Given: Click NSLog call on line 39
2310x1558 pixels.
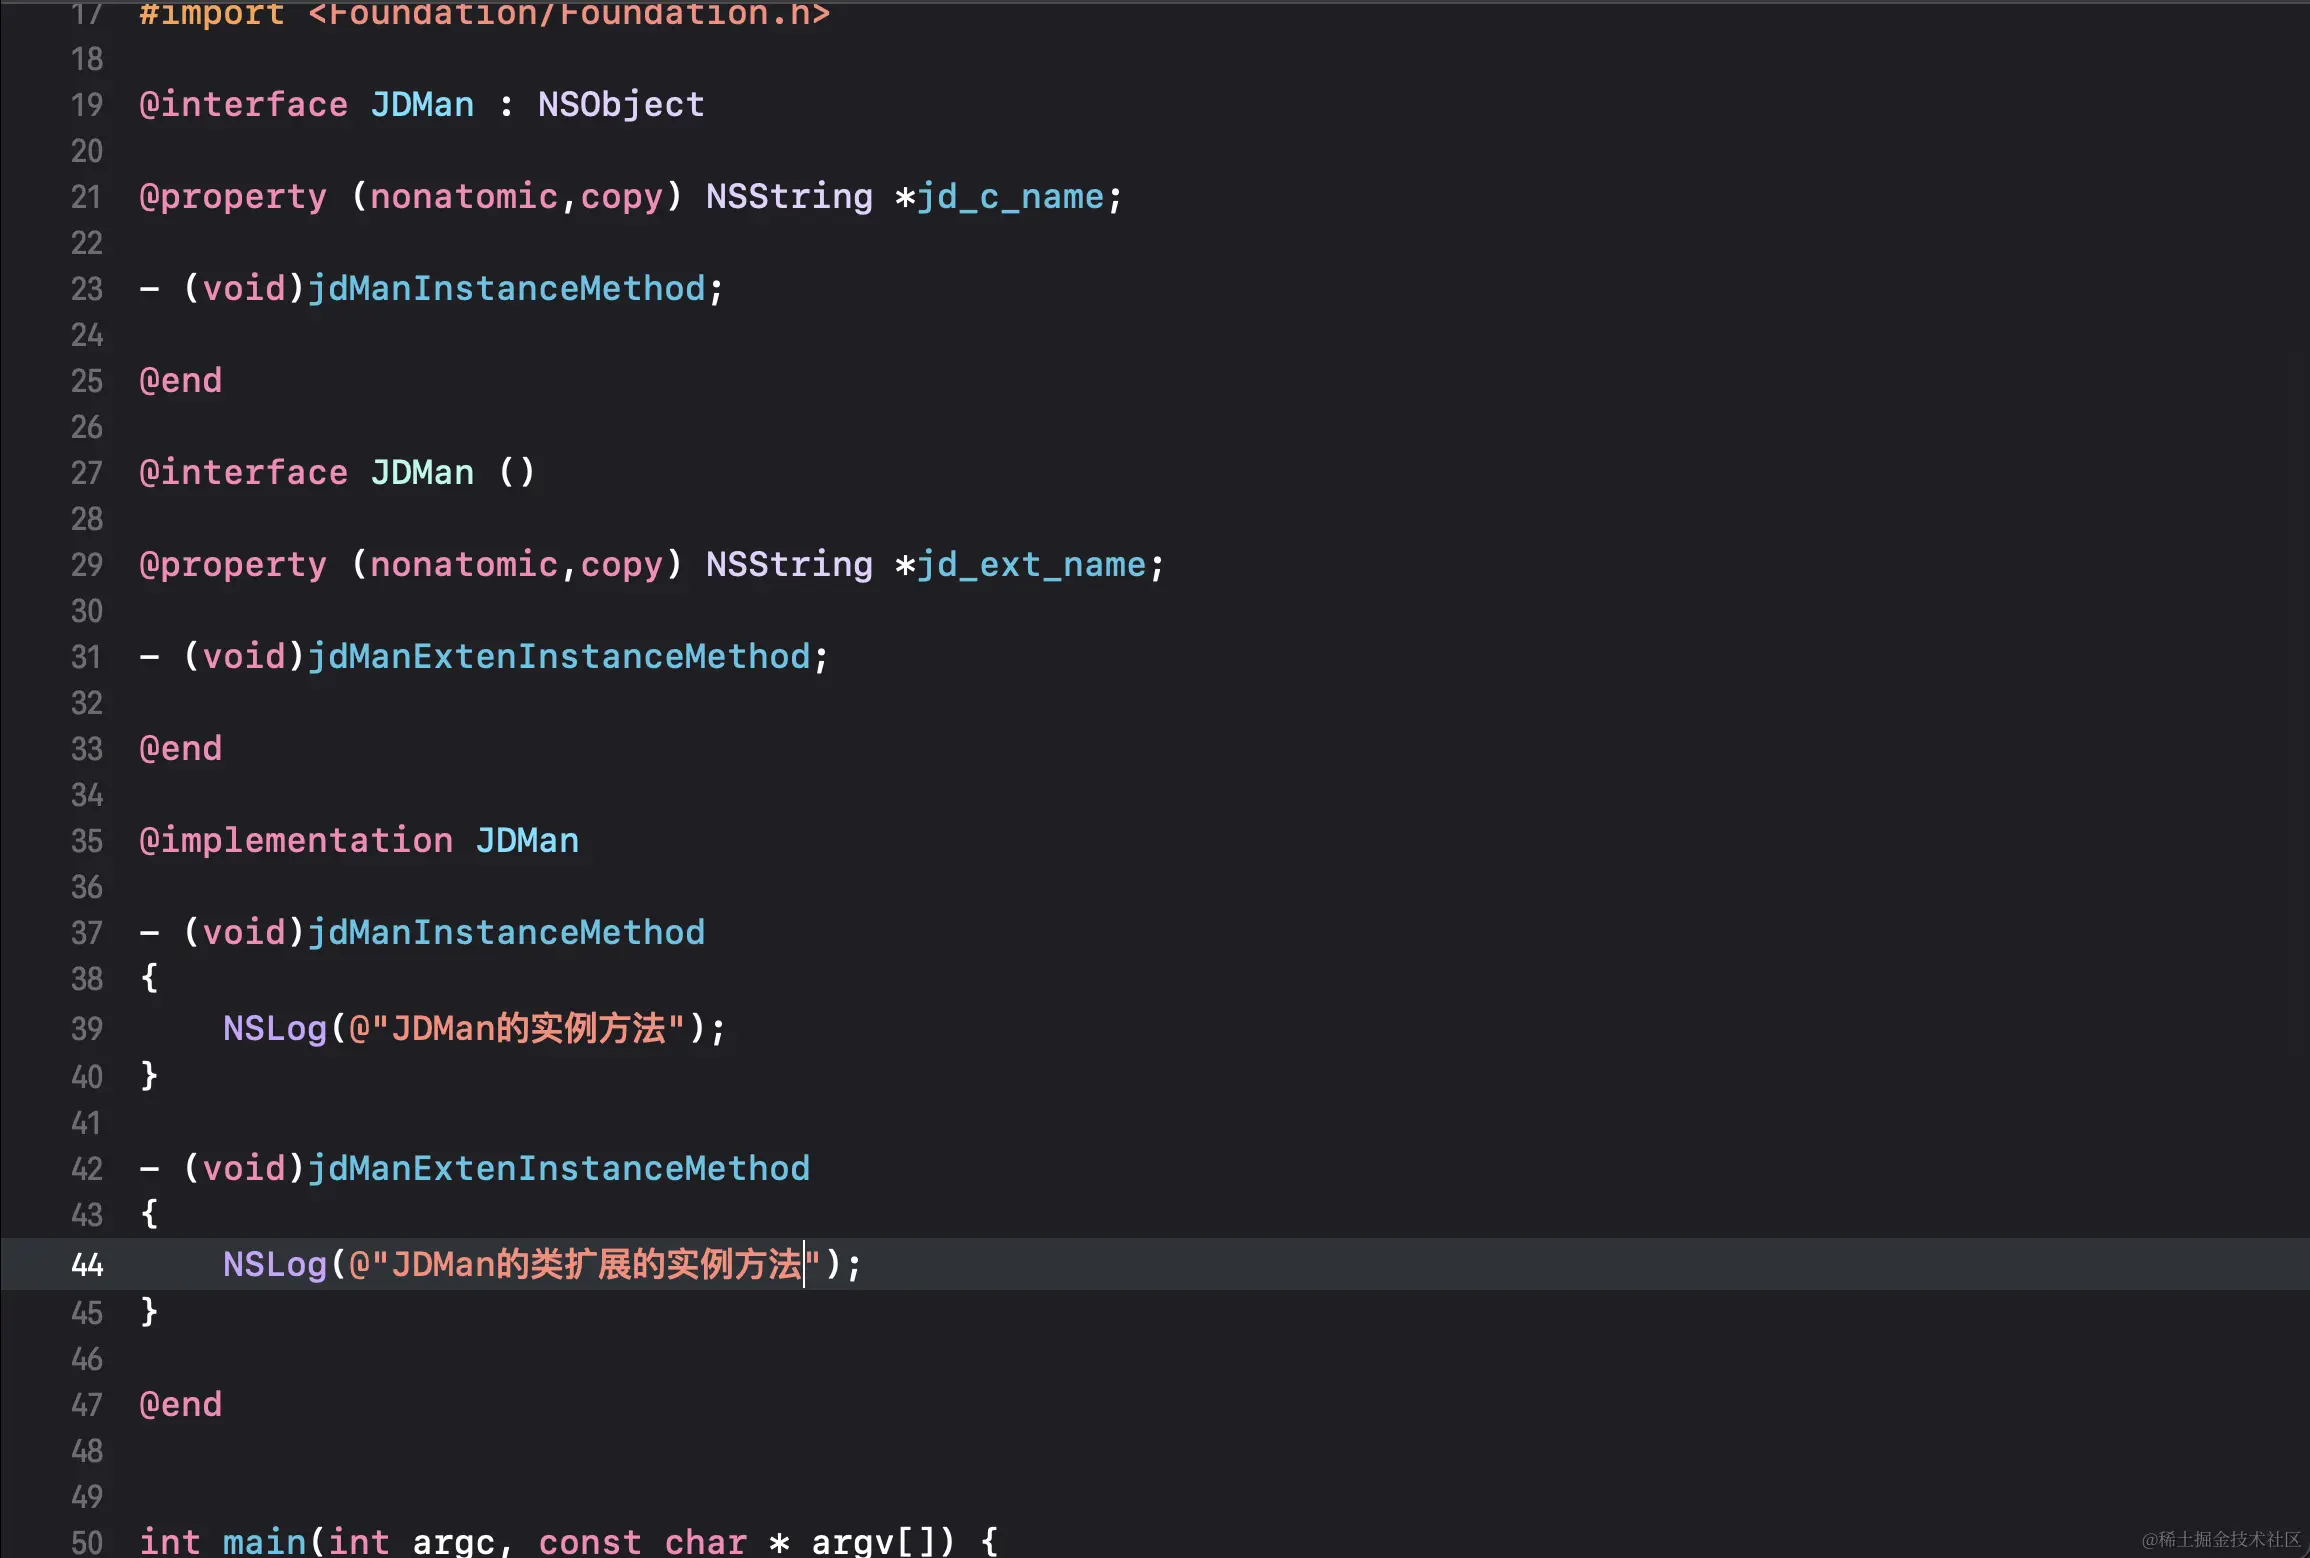Looking at the screenshot, I should coord(275,1029).
